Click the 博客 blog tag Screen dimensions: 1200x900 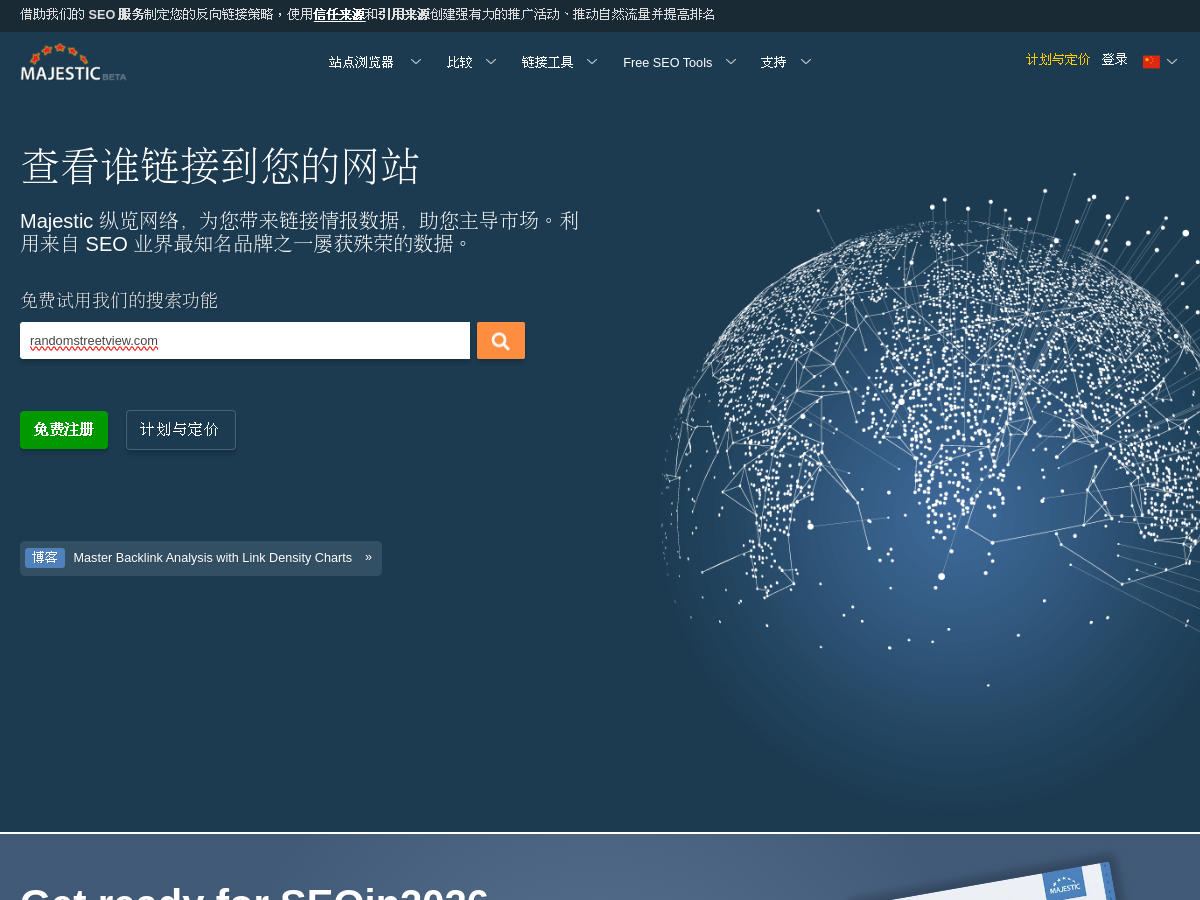pos(45,558)
